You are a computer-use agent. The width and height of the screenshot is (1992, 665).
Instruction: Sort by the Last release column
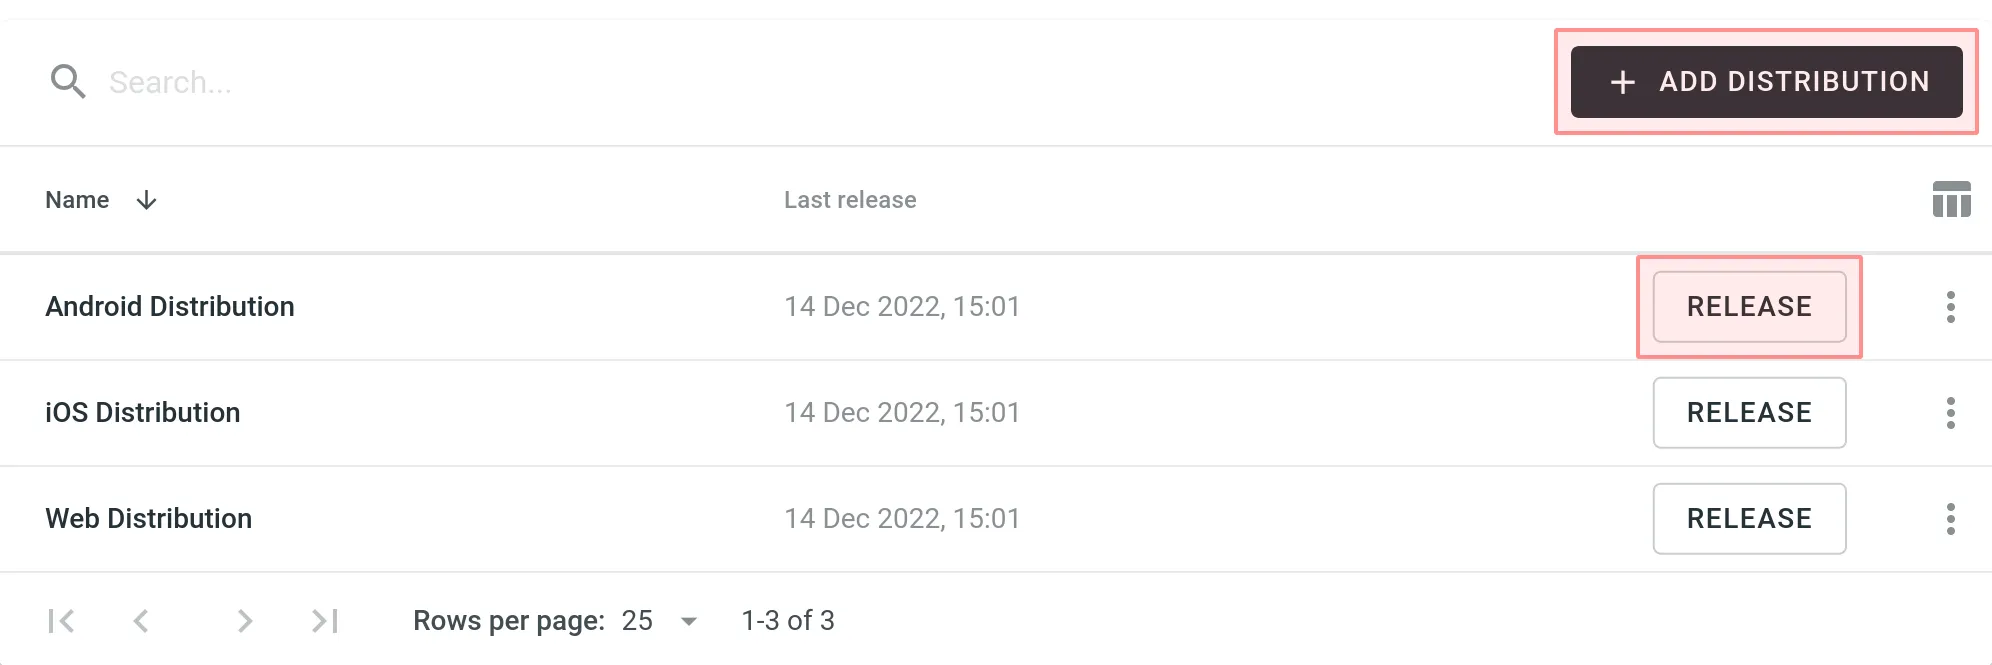850,200
